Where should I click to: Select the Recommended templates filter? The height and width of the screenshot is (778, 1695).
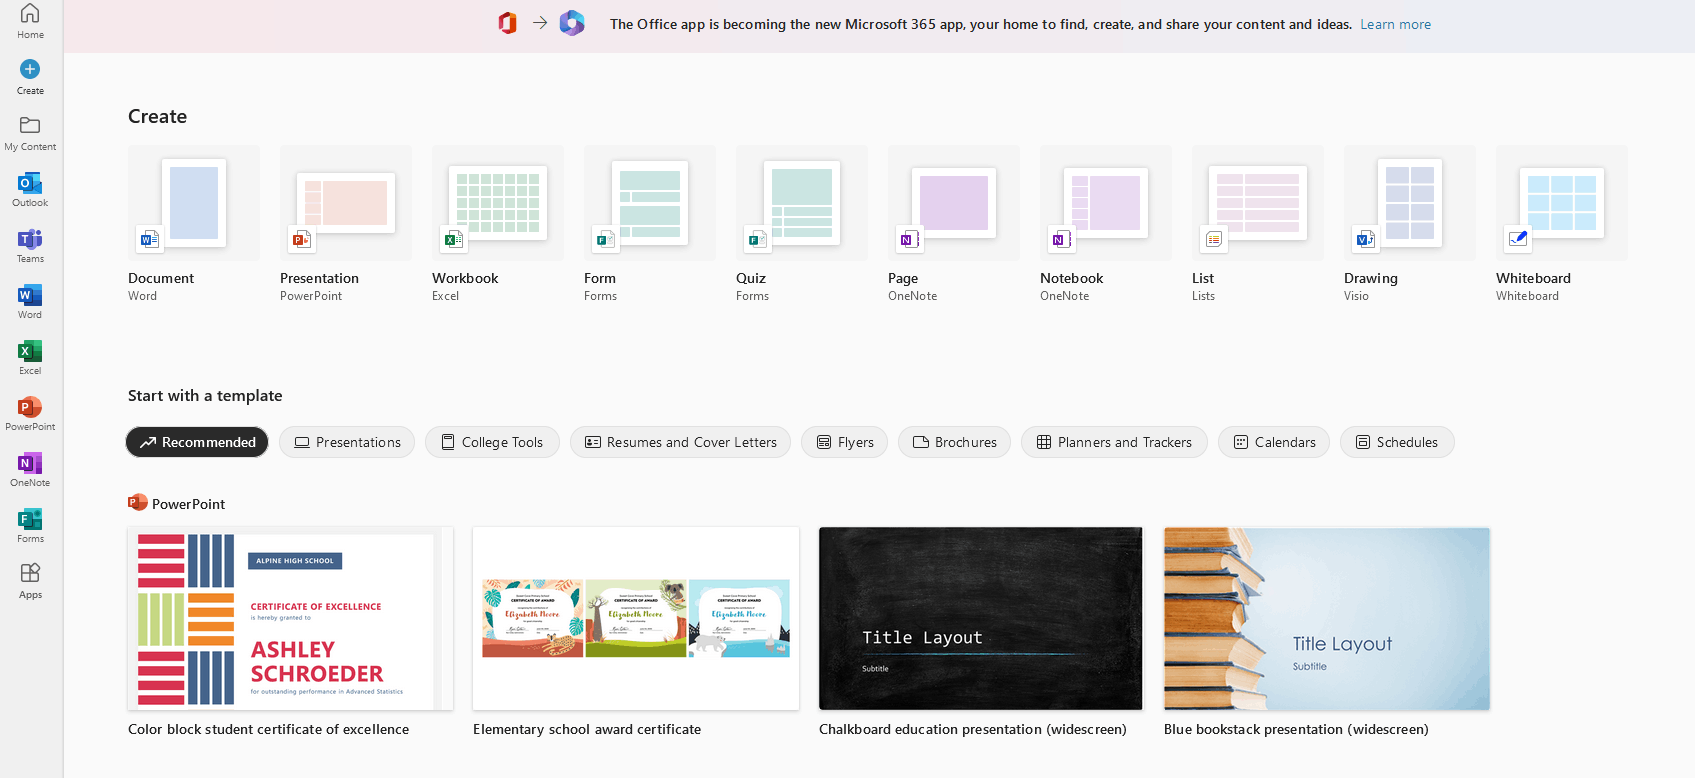(x=197, y=442)
